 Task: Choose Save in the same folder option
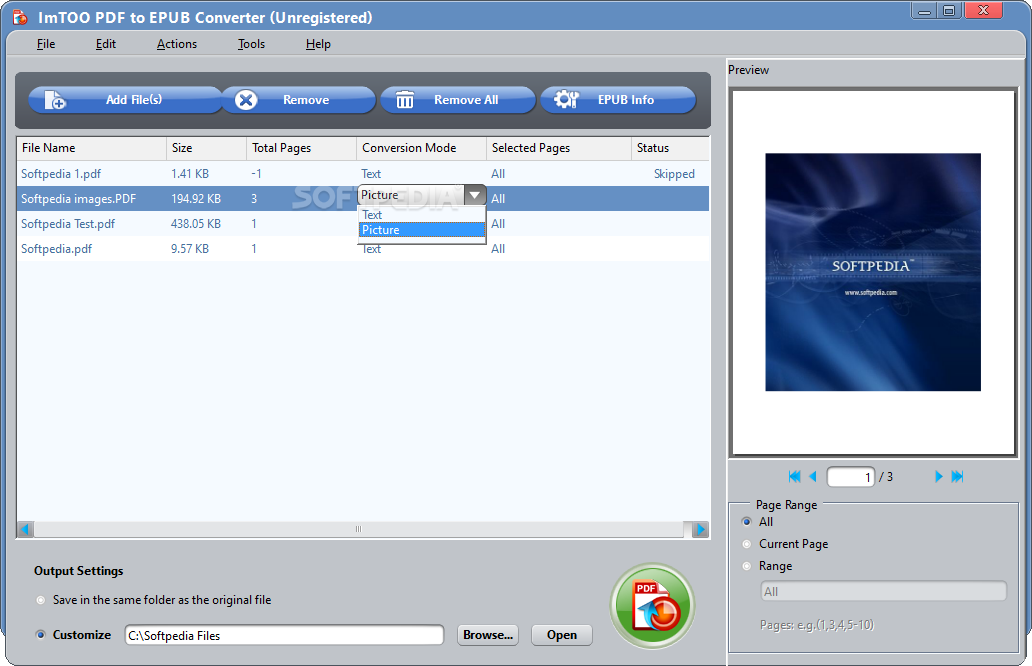(x=41, y=600)
